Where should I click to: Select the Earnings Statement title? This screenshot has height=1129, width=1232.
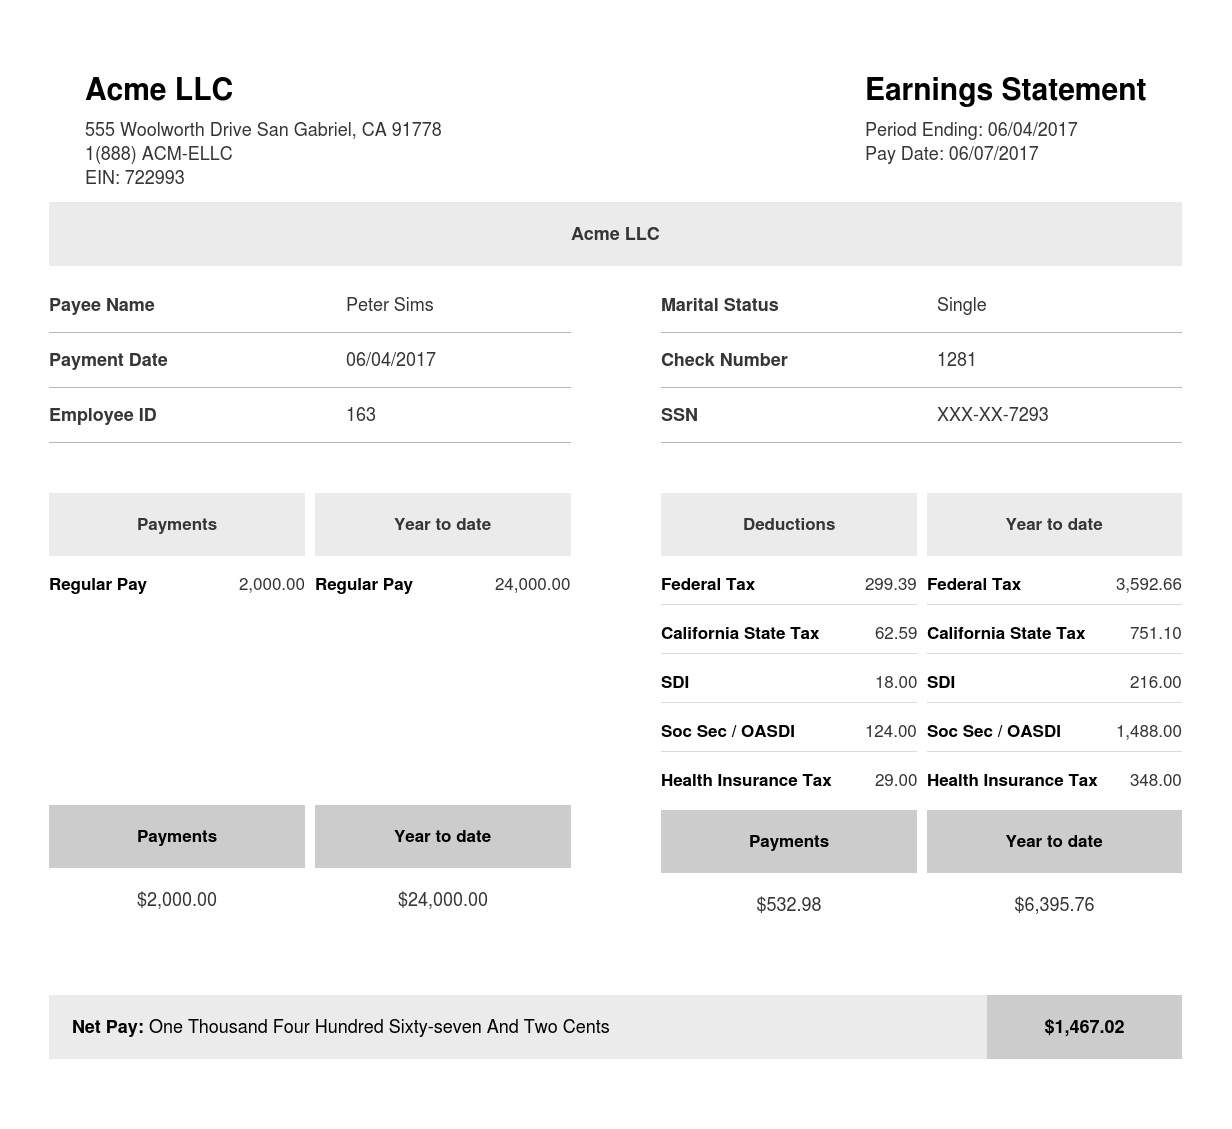(x=1005, y=90)
